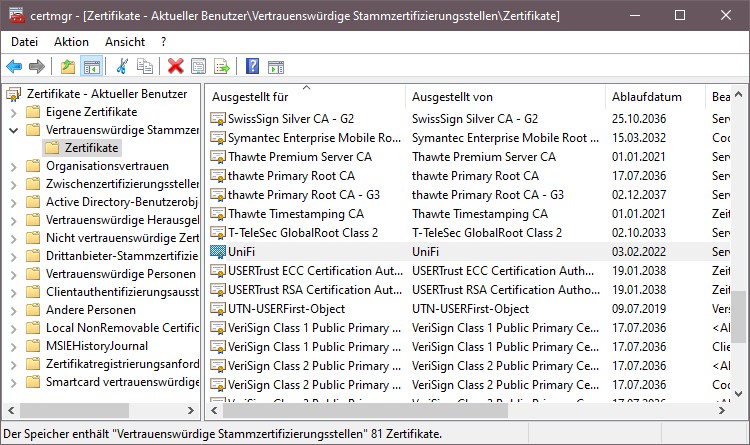Expand the Organisationsvertrauen node
The width and height of the screenshot is (750, 445).
(x=13, y=167)
